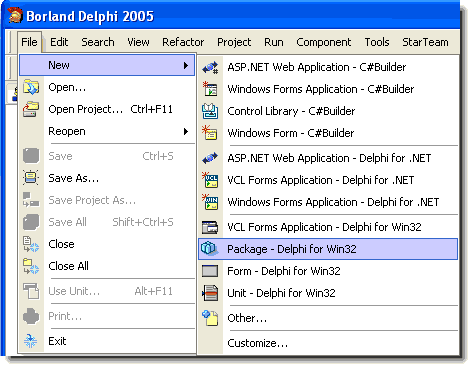Click the Unit Win32 icon
This screenshot has width=471, height=367.
[210, 293]
